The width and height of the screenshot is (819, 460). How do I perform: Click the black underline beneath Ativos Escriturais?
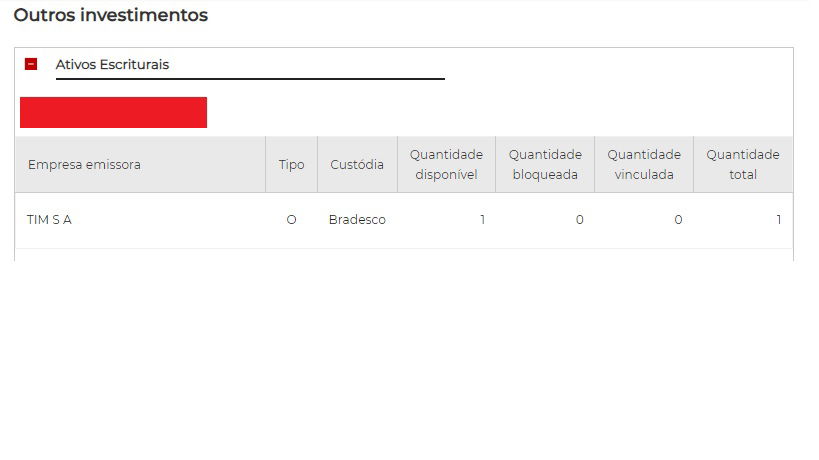(250, 78)
